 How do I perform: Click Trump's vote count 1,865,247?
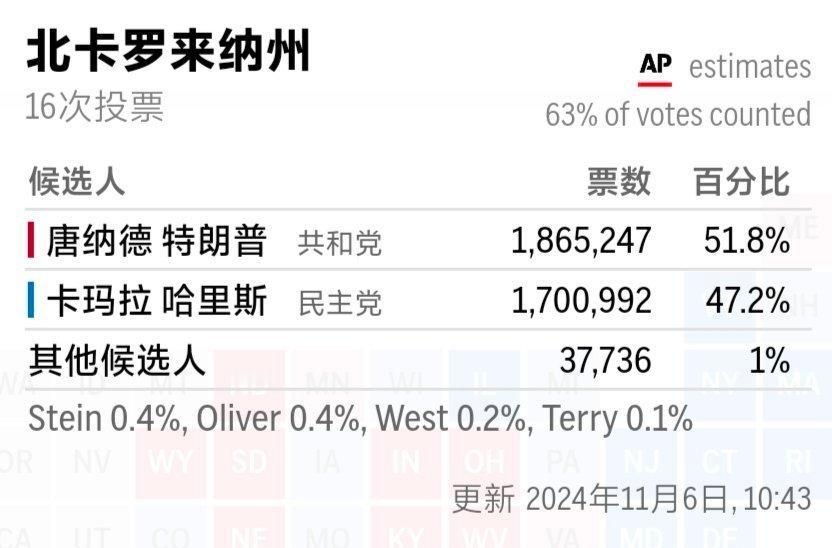(581, 240)
